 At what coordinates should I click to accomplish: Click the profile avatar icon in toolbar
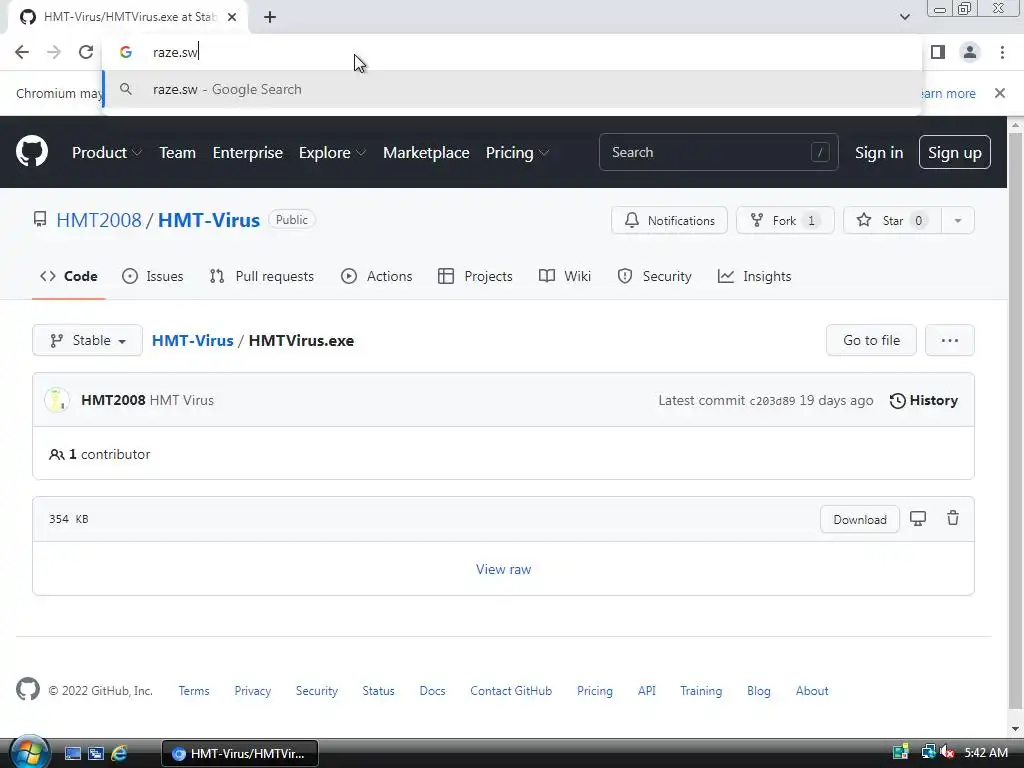point(970,52)
